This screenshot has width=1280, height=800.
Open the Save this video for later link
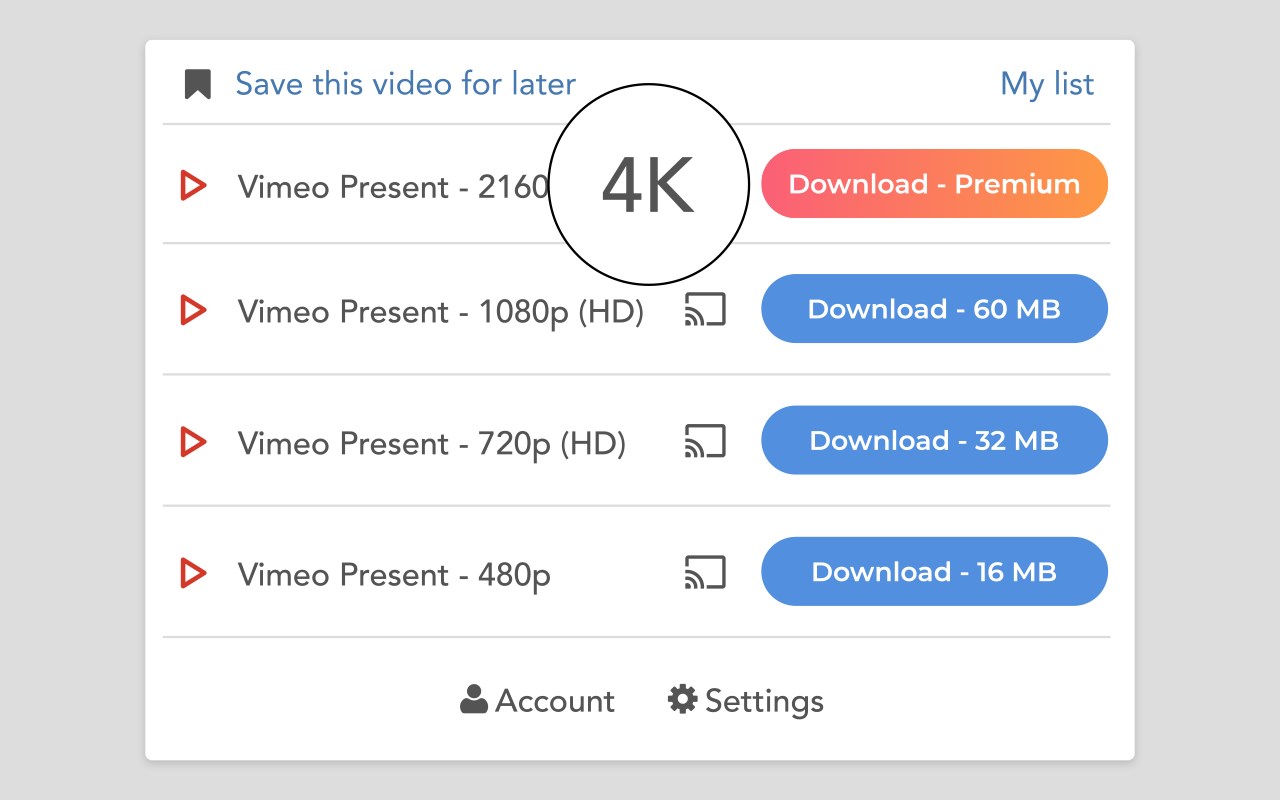pyautogui.click(x=405, y=84)
